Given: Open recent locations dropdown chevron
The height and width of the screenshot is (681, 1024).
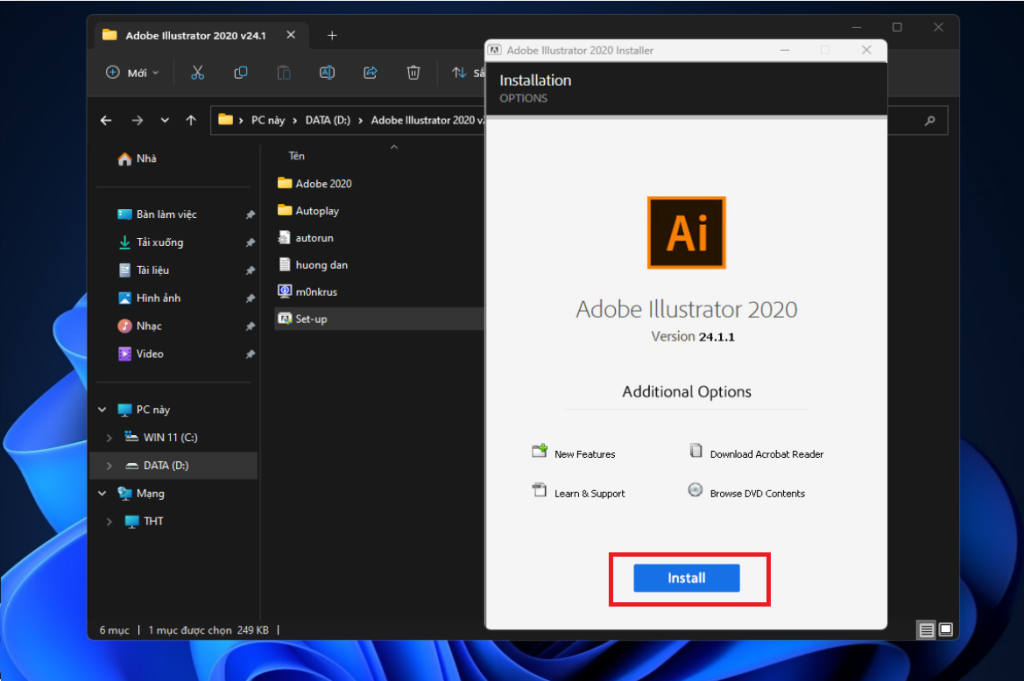Looking at the screenshot, I should [165, 120].
